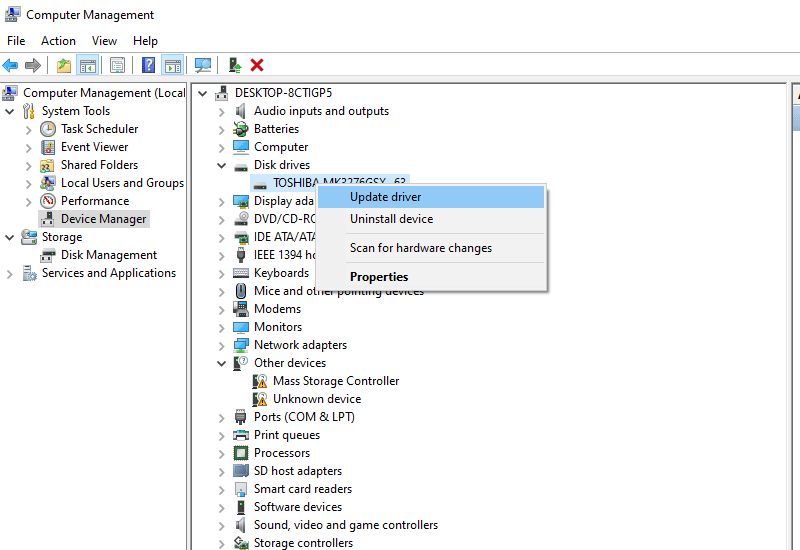Choose Scan for hardware changes context entry

[431, 248]
